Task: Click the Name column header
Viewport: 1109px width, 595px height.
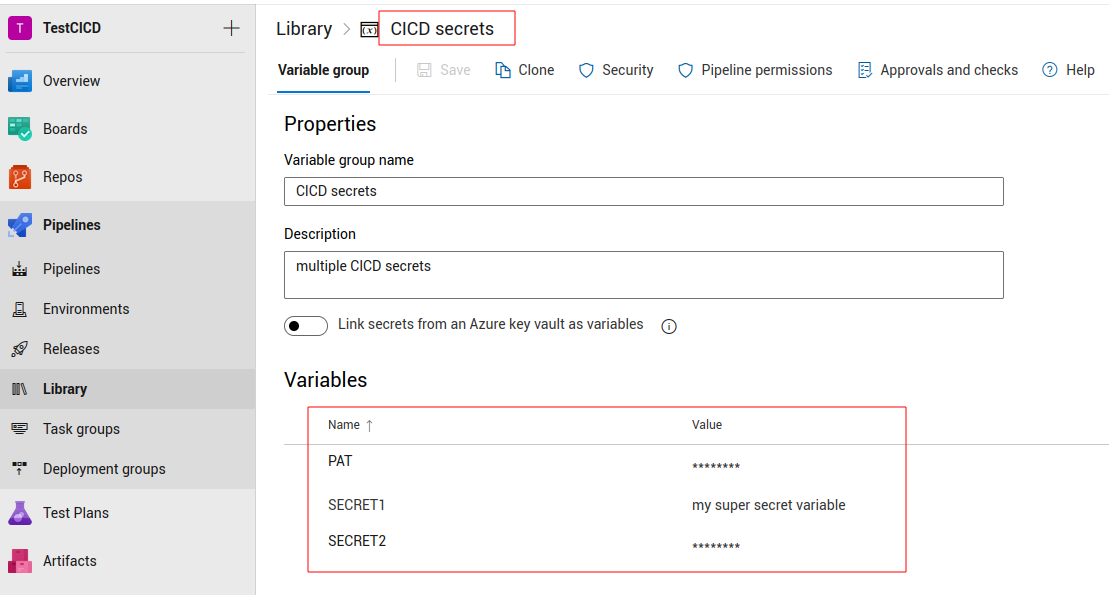Action: pos(344,425)
